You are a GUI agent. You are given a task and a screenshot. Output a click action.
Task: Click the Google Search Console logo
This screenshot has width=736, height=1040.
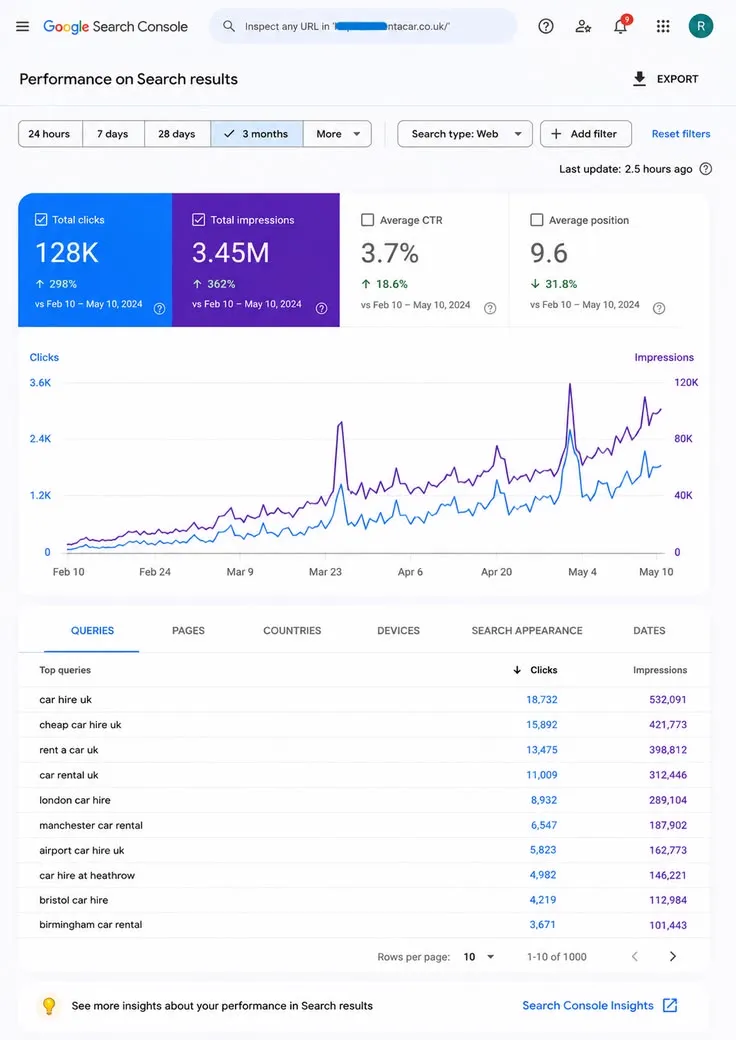pos(115,27)
